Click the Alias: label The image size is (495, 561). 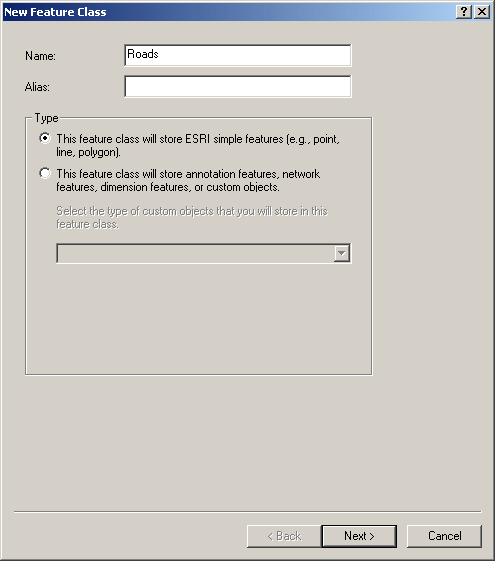pyautogui.click(x=37, y=87)
